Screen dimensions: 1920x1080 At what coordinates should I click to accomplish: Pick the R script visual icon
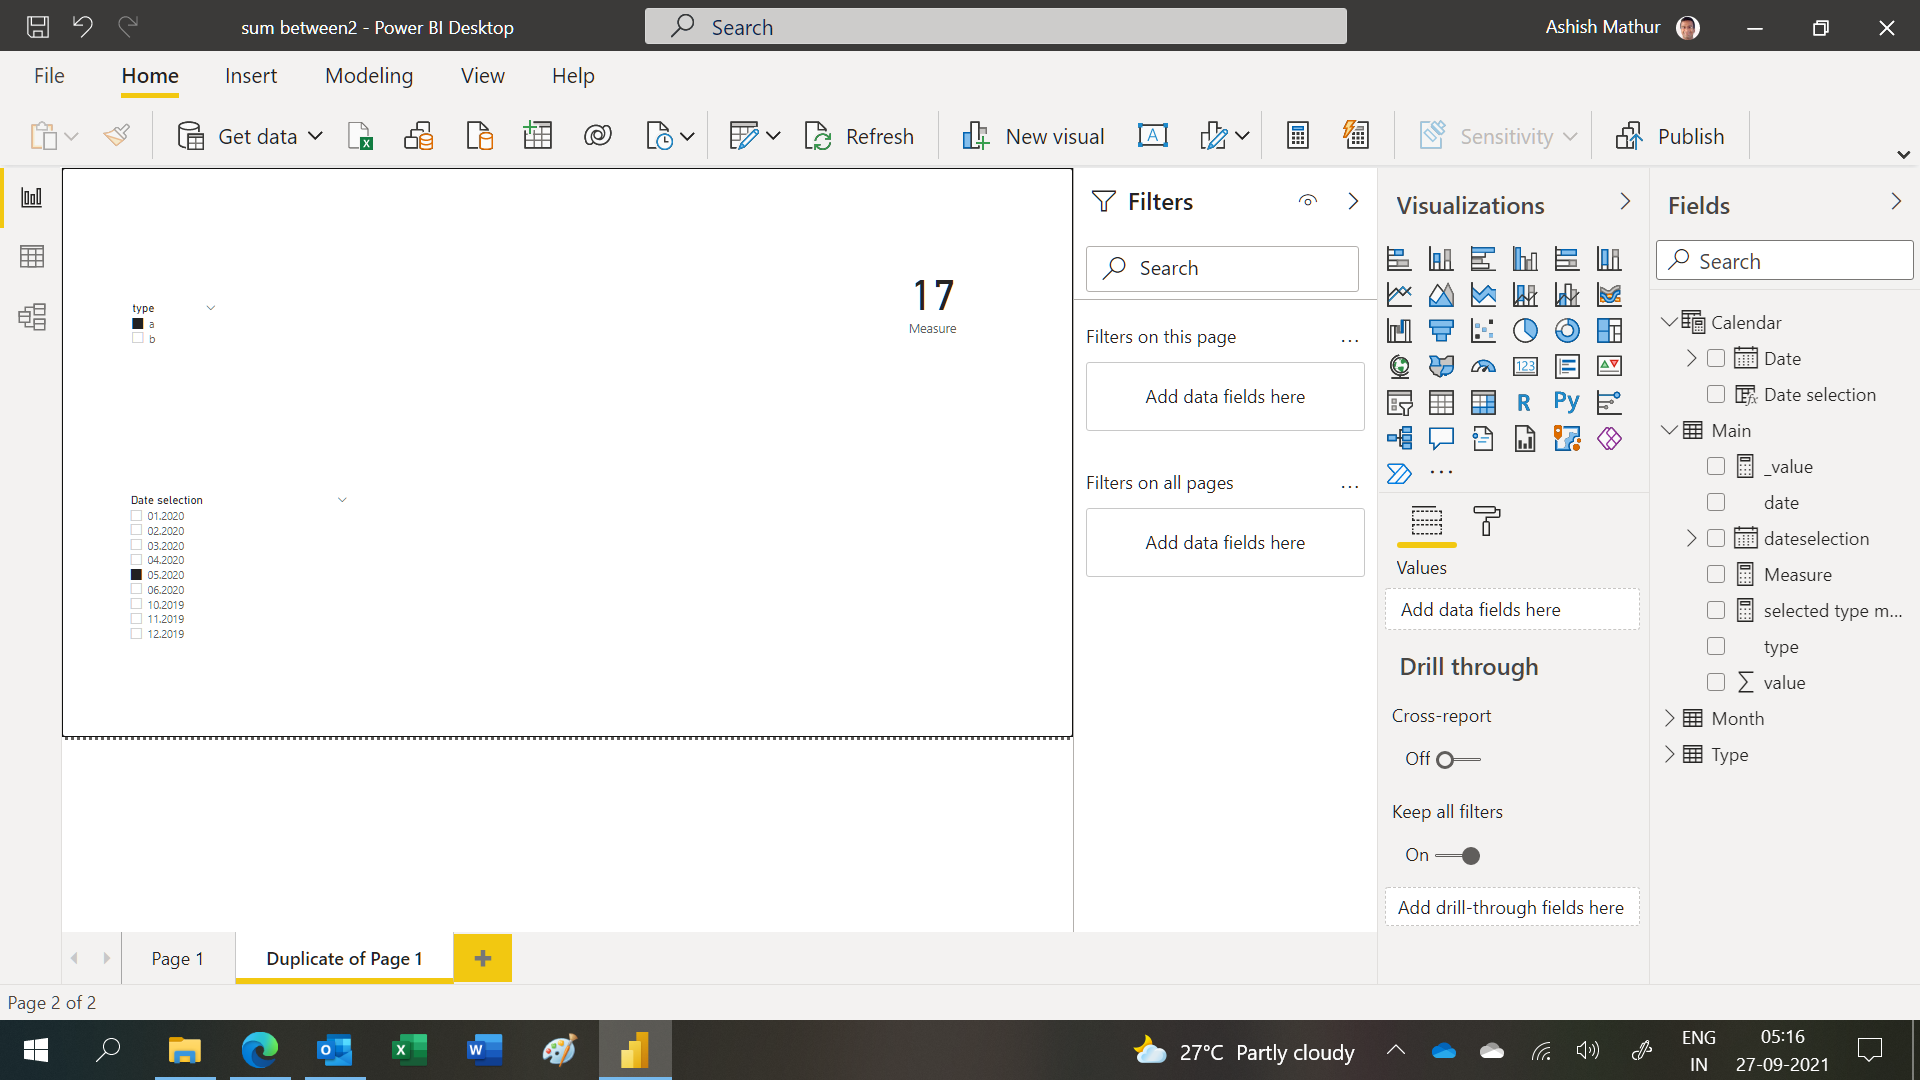pyautogui.click(x=1525, y=402)
